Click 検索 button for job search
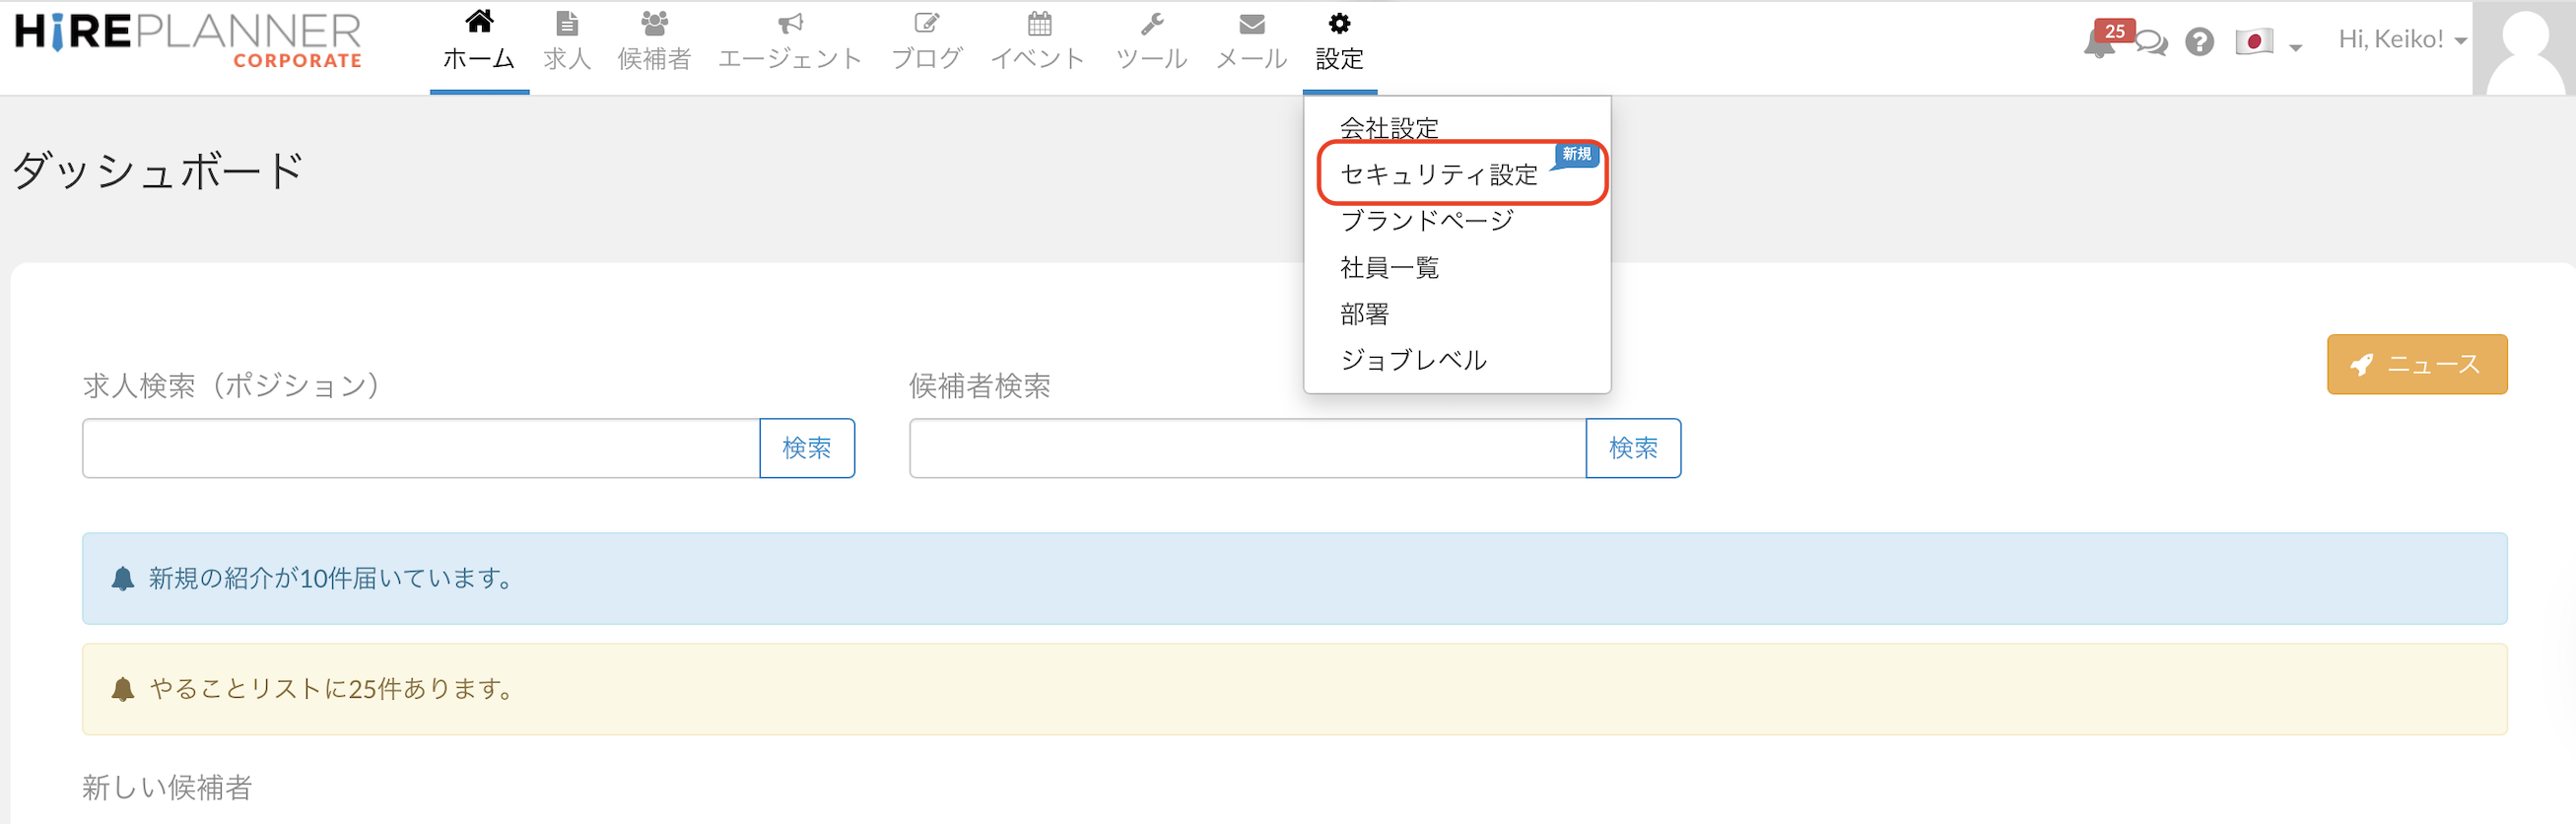The width and height of the screenshot is (2576, 824). point(806,448)
